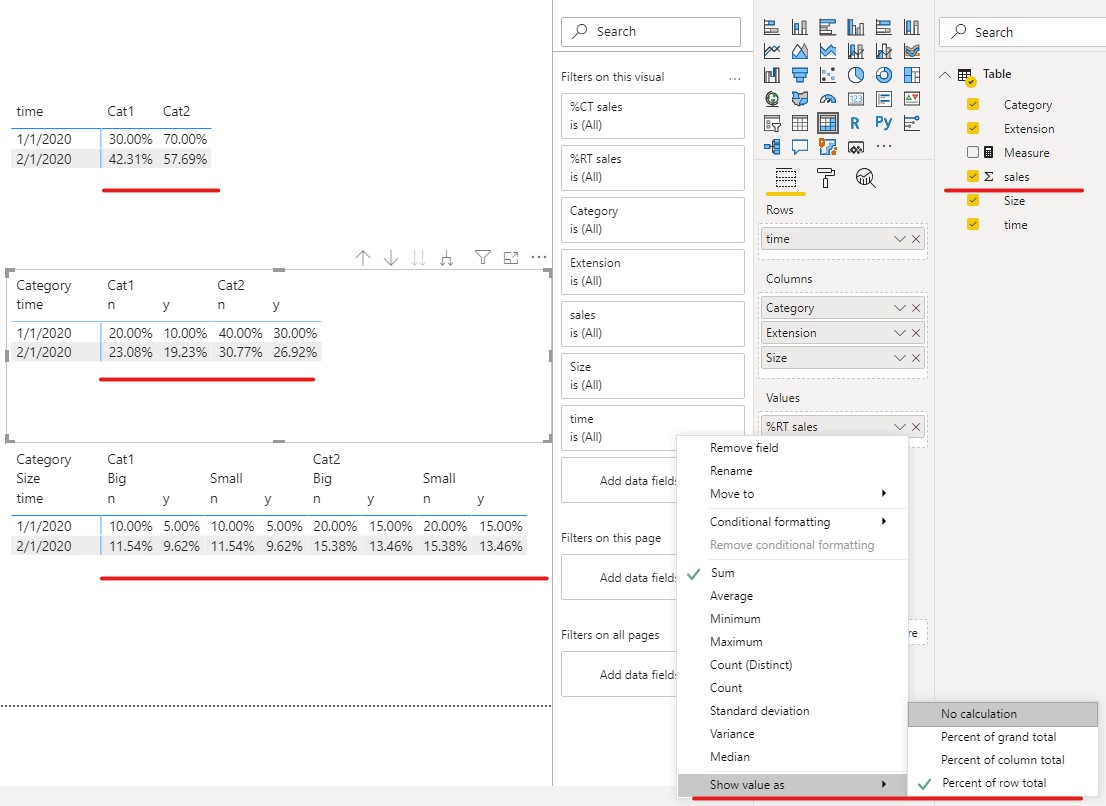
Task: Insert a Q&A speech bubble visual
Action: [800, 147]
